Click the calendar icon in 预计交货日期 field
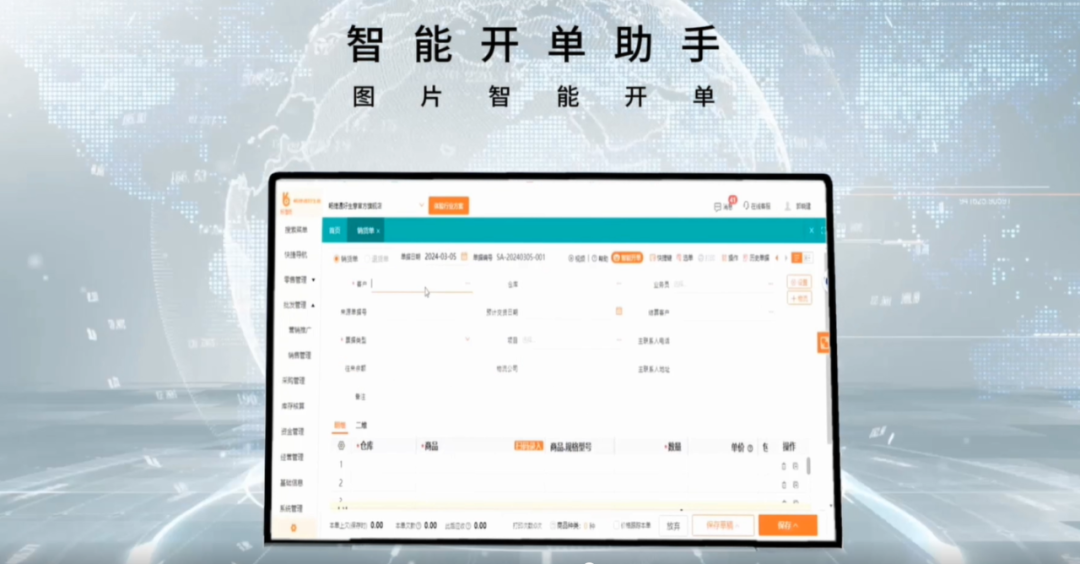This screenshot has height=564, width=1080. coord(619,311)
